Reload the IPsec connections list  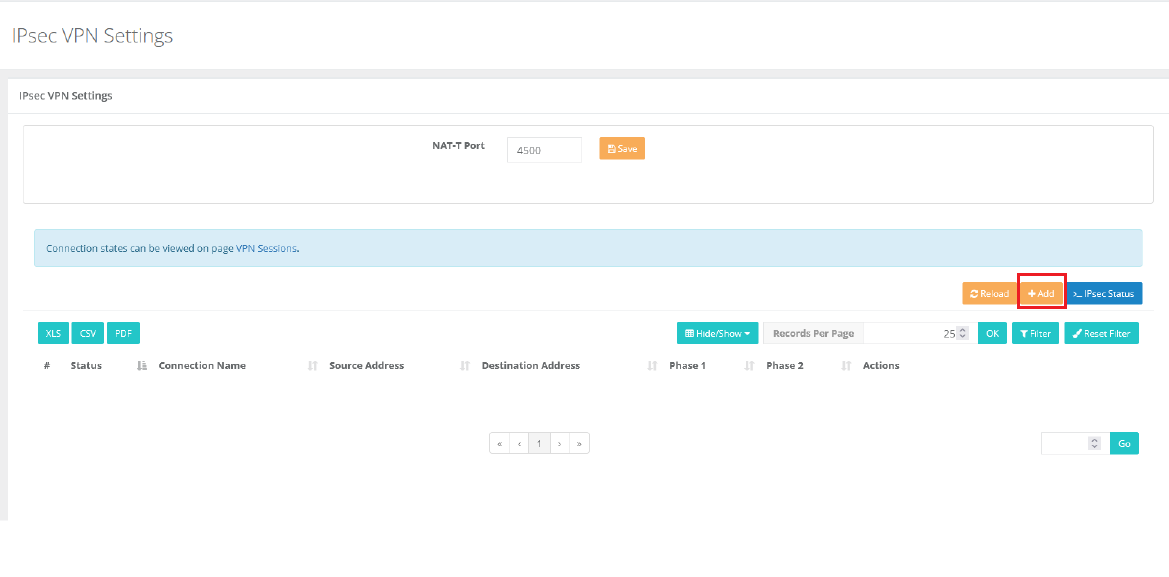tap(989, 294)
